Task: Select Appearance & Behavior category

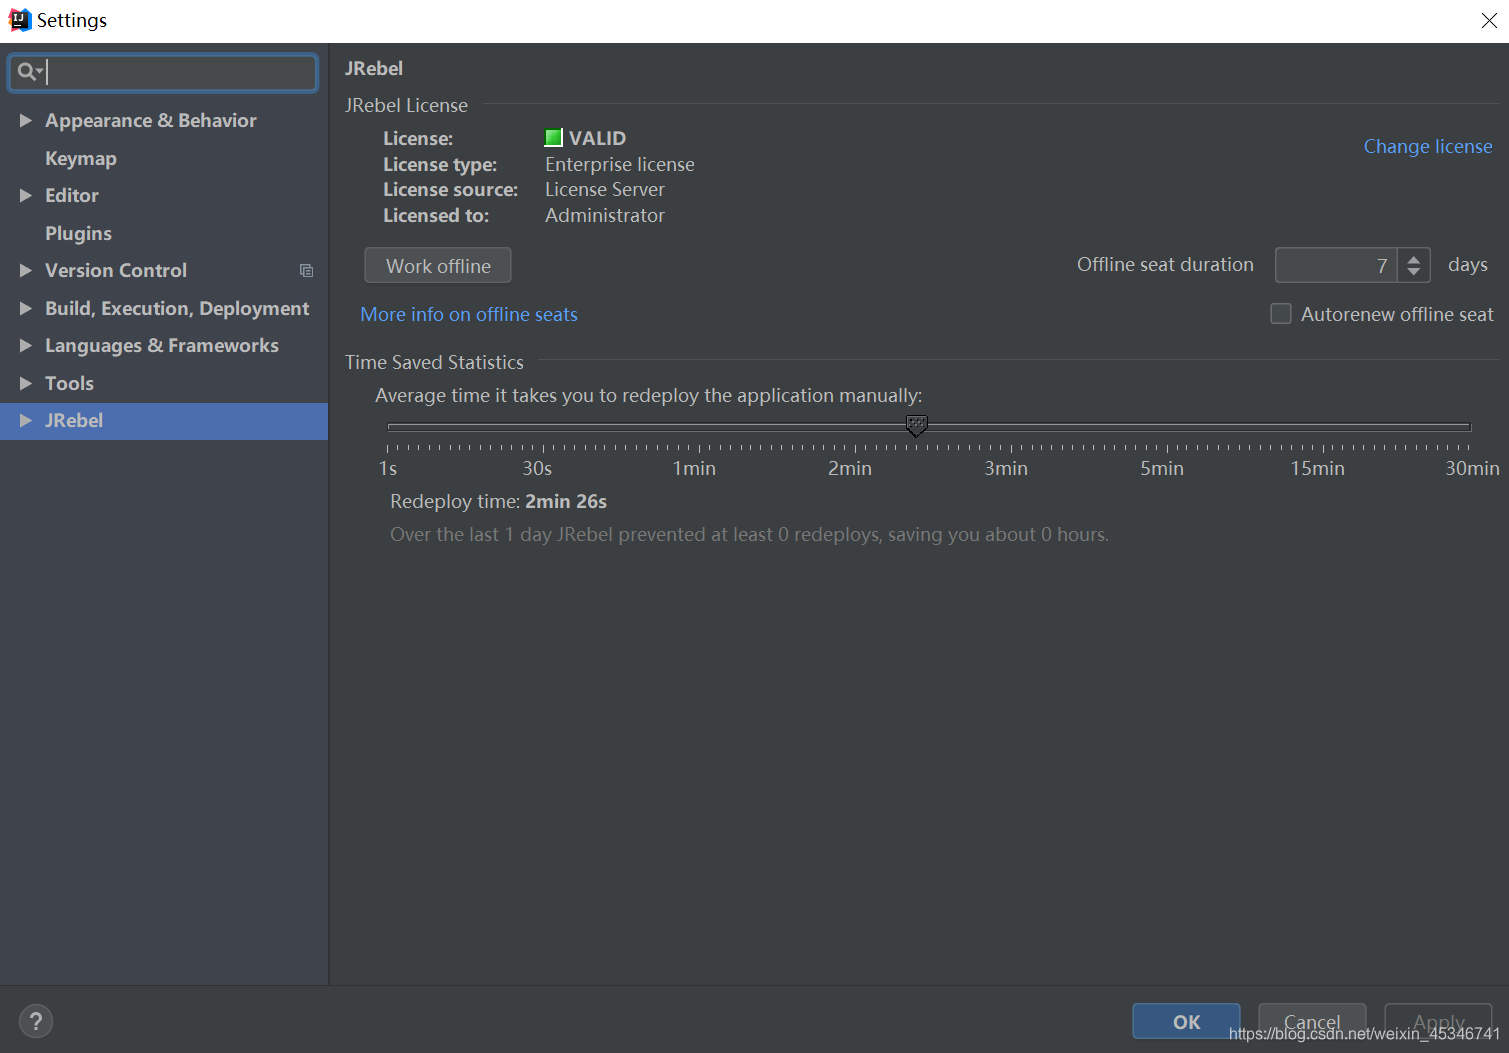Action: pos(151,120)
